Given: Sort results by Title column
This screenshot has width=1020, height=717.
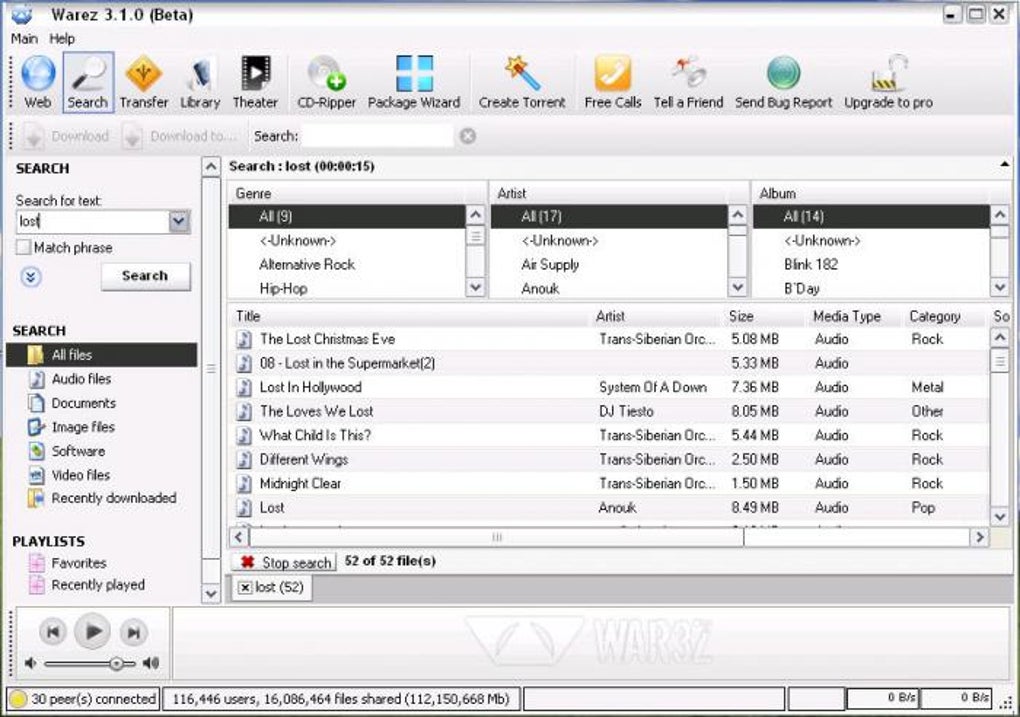Looking at the screenshot, I should pos(409,316).
